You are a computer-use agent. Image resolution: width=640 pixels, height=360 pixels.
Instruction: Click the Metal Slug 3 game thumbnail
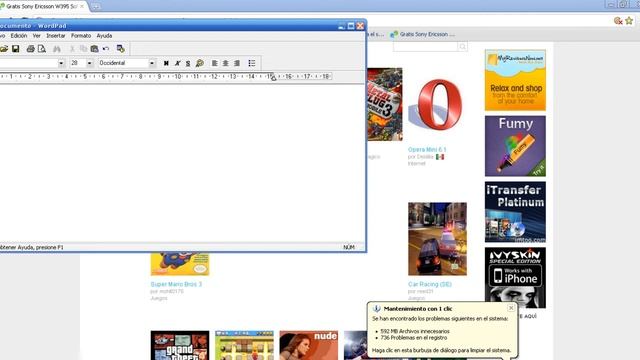384,104
